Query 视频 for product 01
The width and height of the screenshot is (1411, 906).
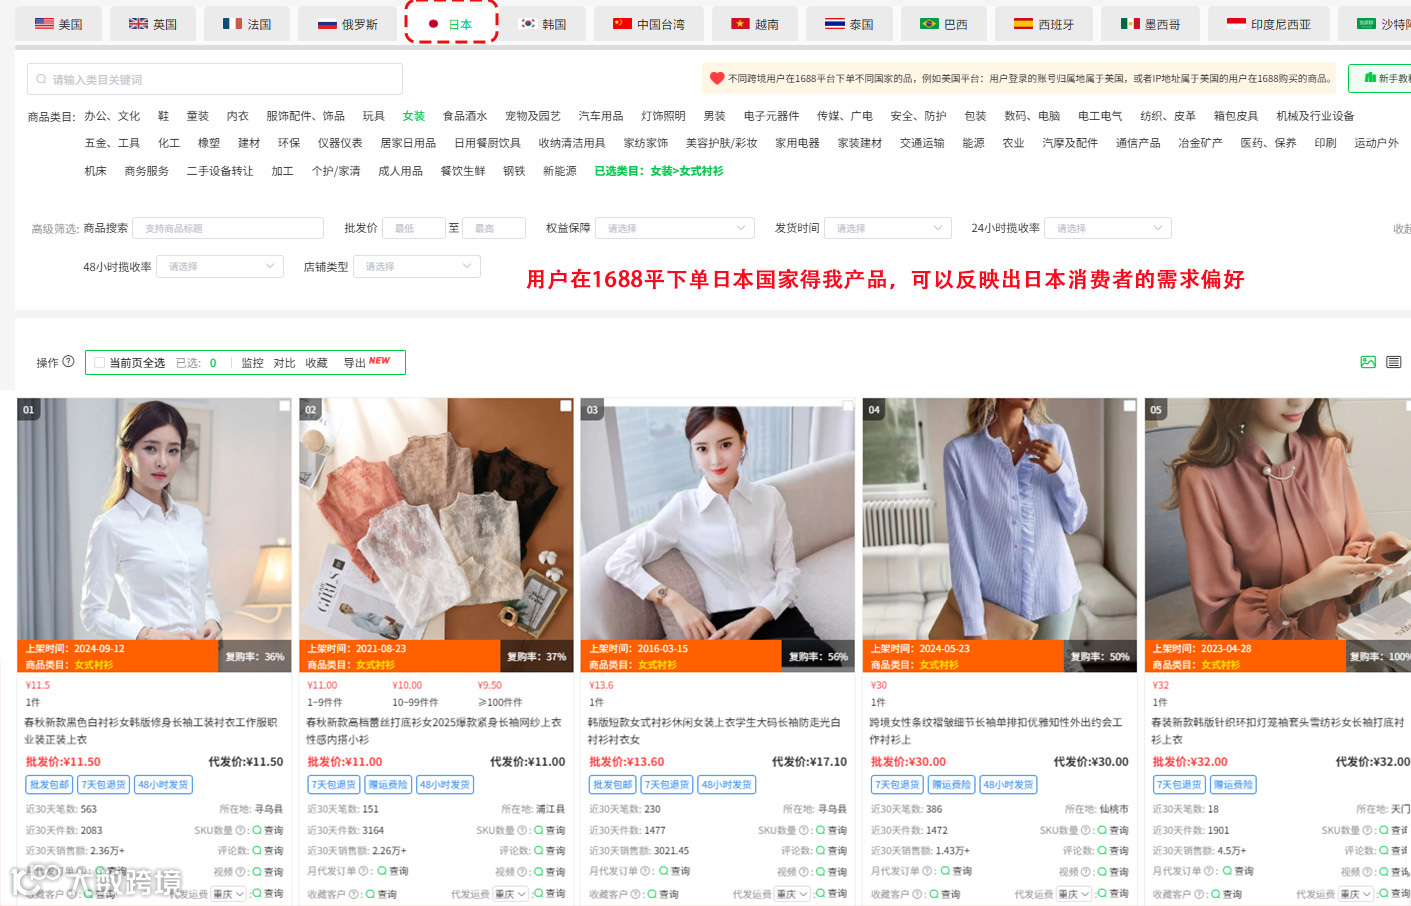pyautogui.click(x=268, y=872)
